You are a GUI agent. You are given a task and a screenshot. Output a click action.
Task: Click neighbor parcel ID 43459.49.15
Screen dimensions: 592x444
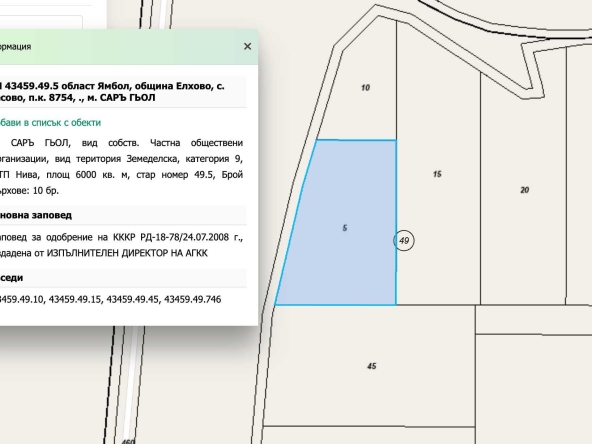(75, 299)
